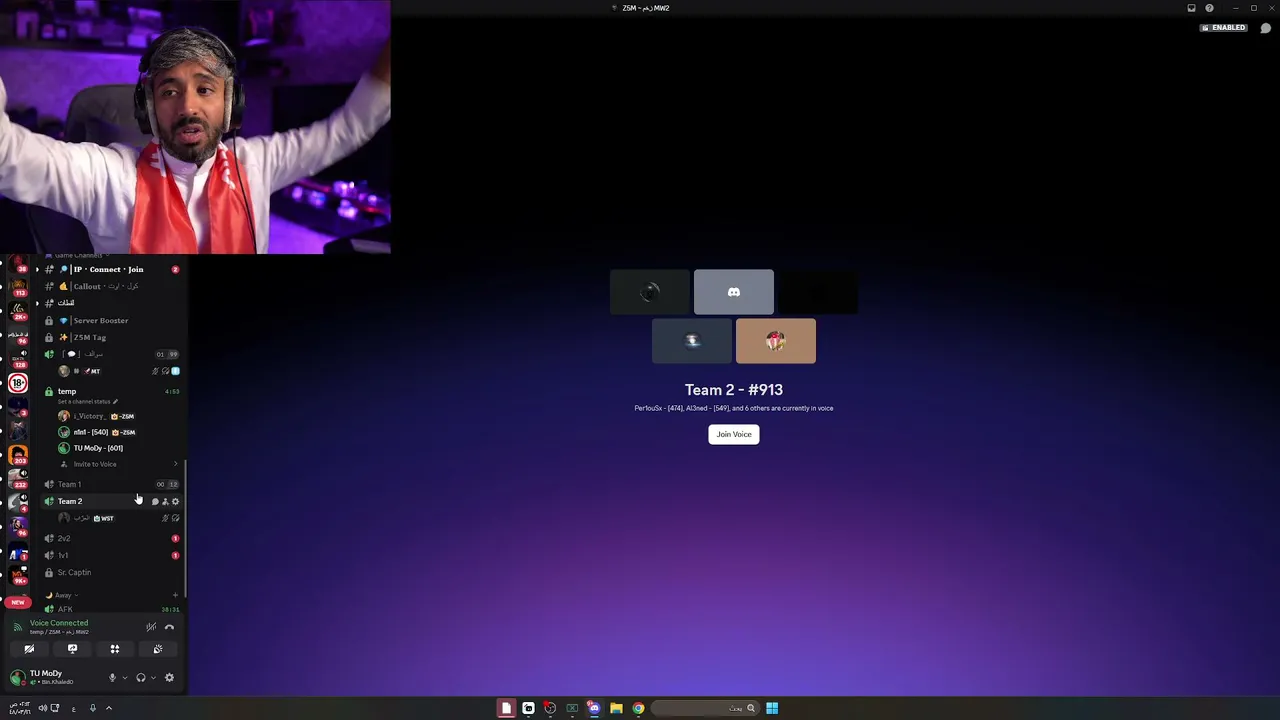1280x720 pixels.
Task: Join the 1v1 voice channel
Action: [110, 555]
